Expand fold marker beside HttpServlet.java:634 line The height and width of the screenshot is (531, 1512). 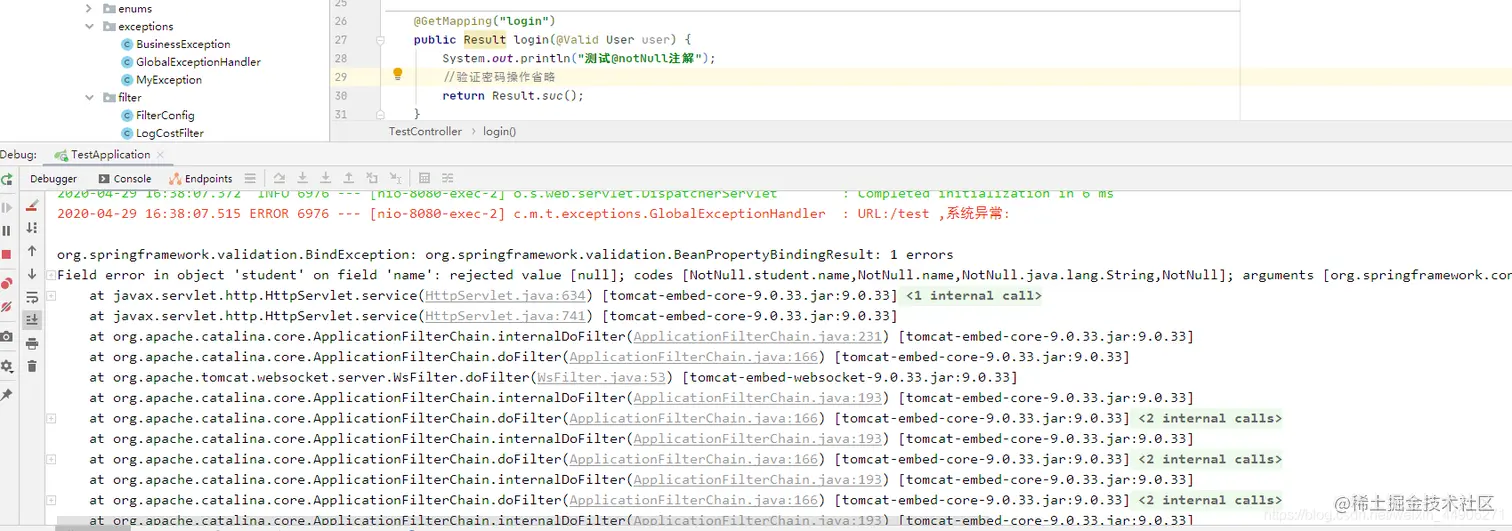51,296
